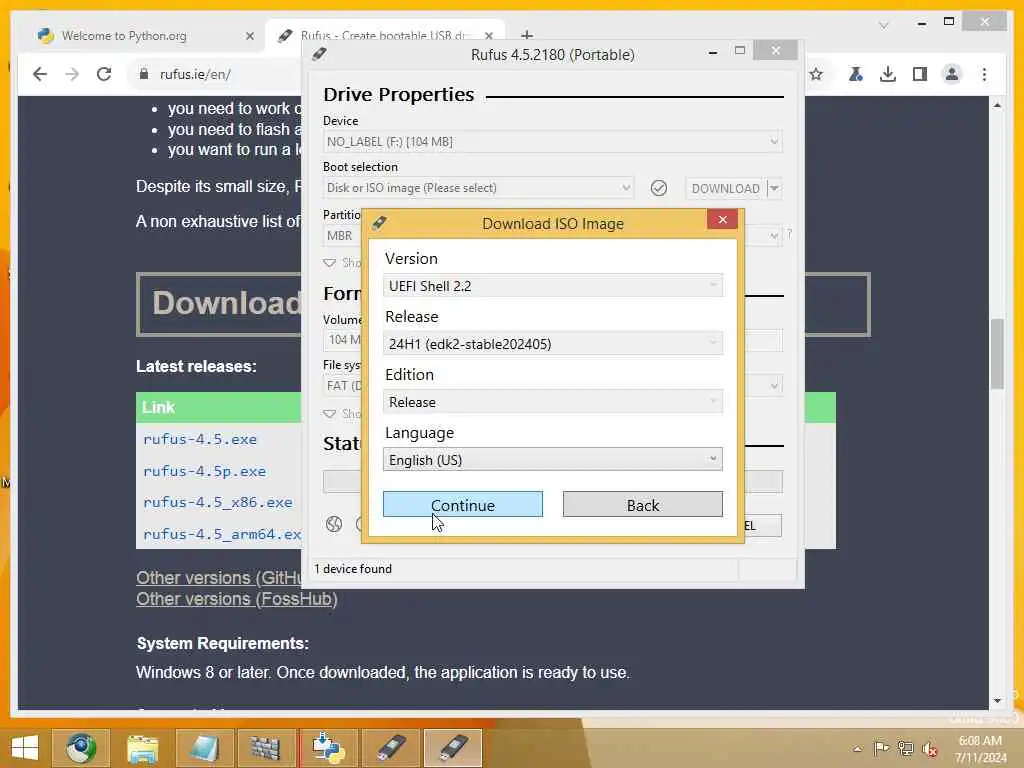Open the browser downloads icon
This screenshot has height=768, width=1024.
[x=888, y=74]
